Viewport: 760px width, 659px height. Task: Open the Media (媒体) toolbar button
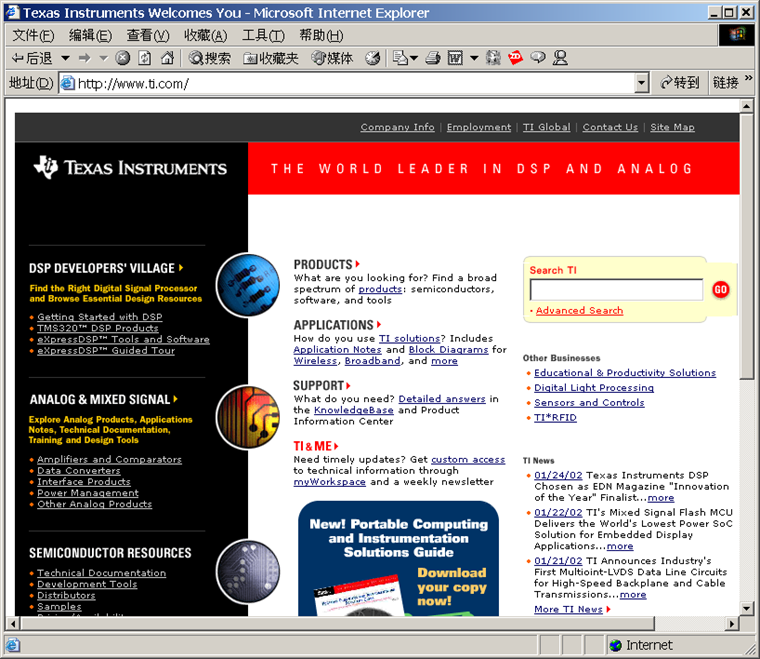pyautogui.click(x=332, y=58)
